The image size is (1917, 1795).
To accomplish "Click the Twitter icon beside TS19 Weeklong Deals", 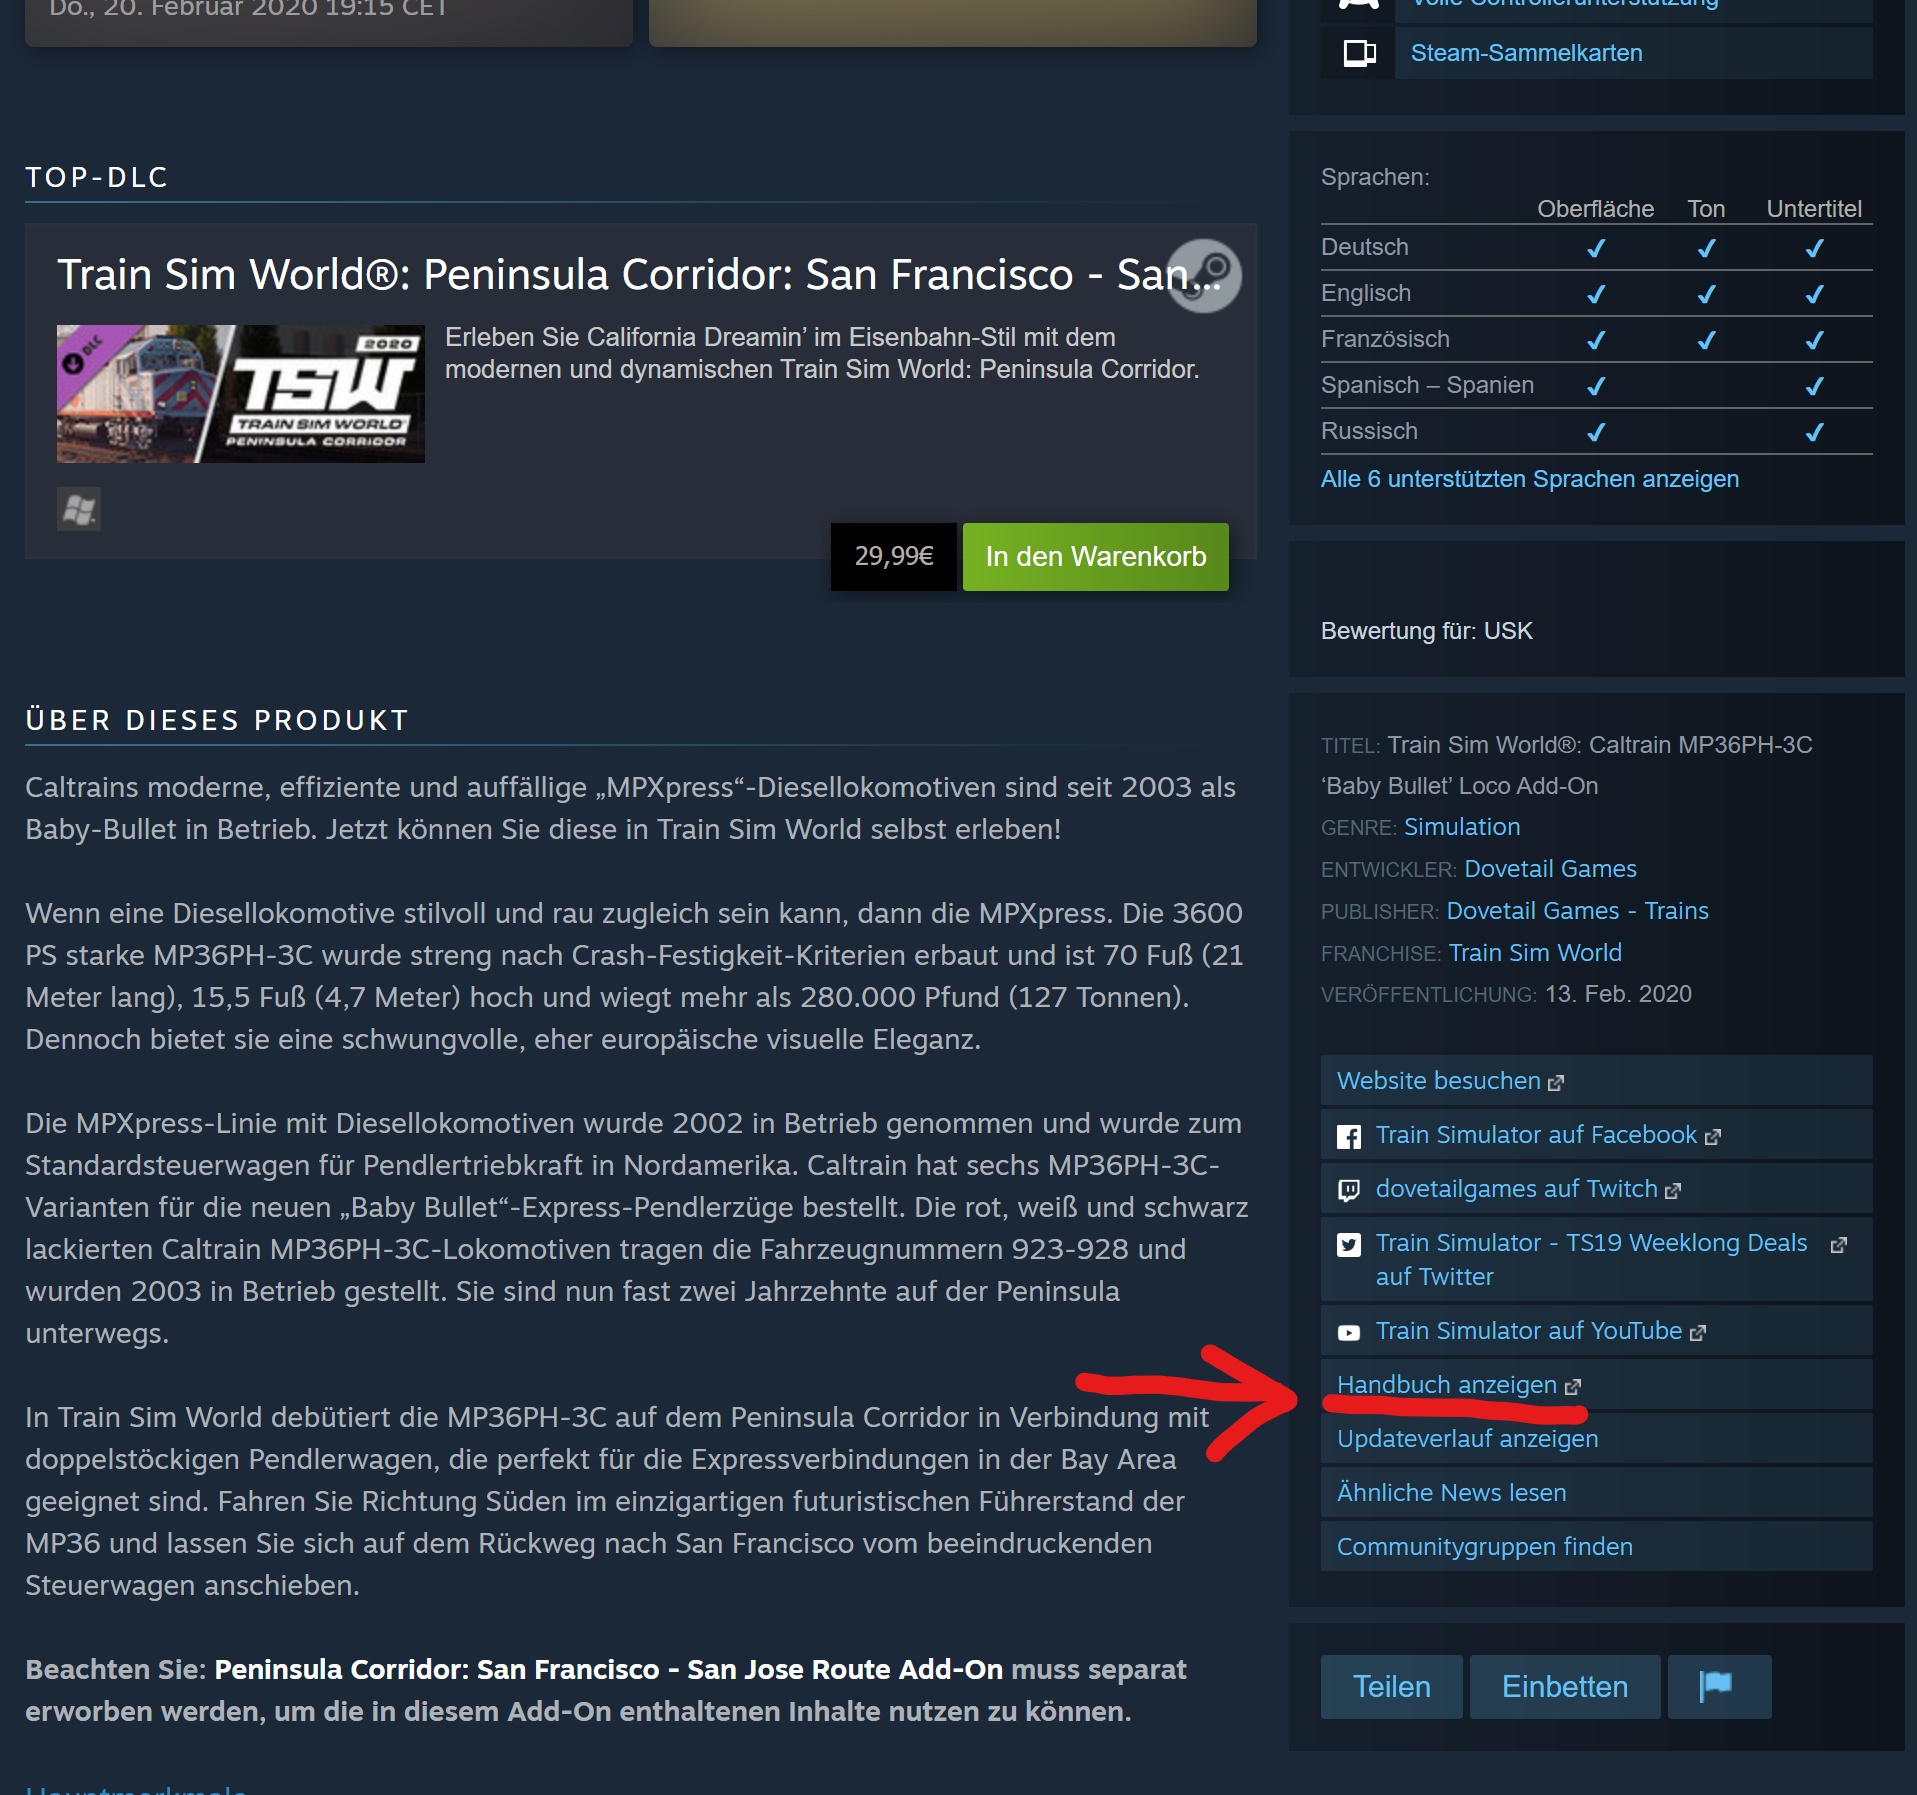I will coord(1349,1244).
